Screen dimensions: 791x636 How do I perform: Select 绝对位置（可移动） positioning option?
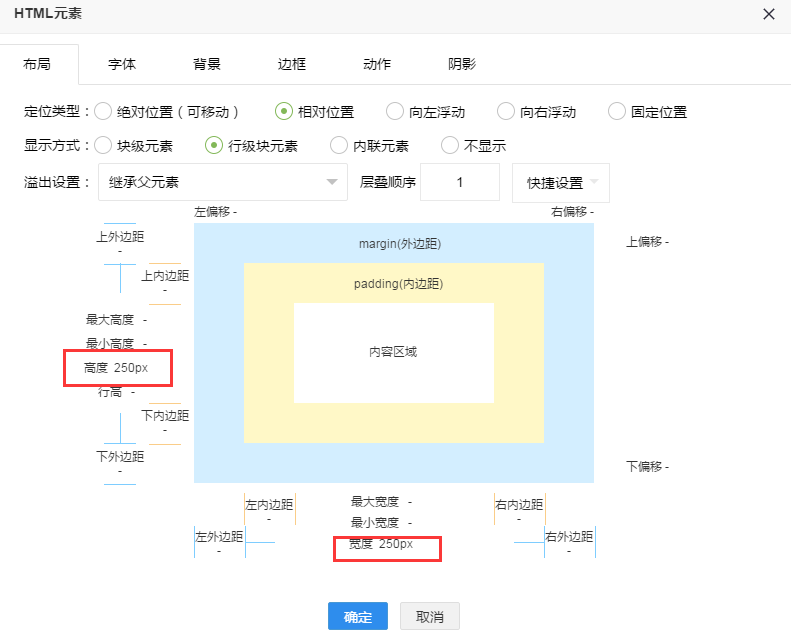point(103,112)
